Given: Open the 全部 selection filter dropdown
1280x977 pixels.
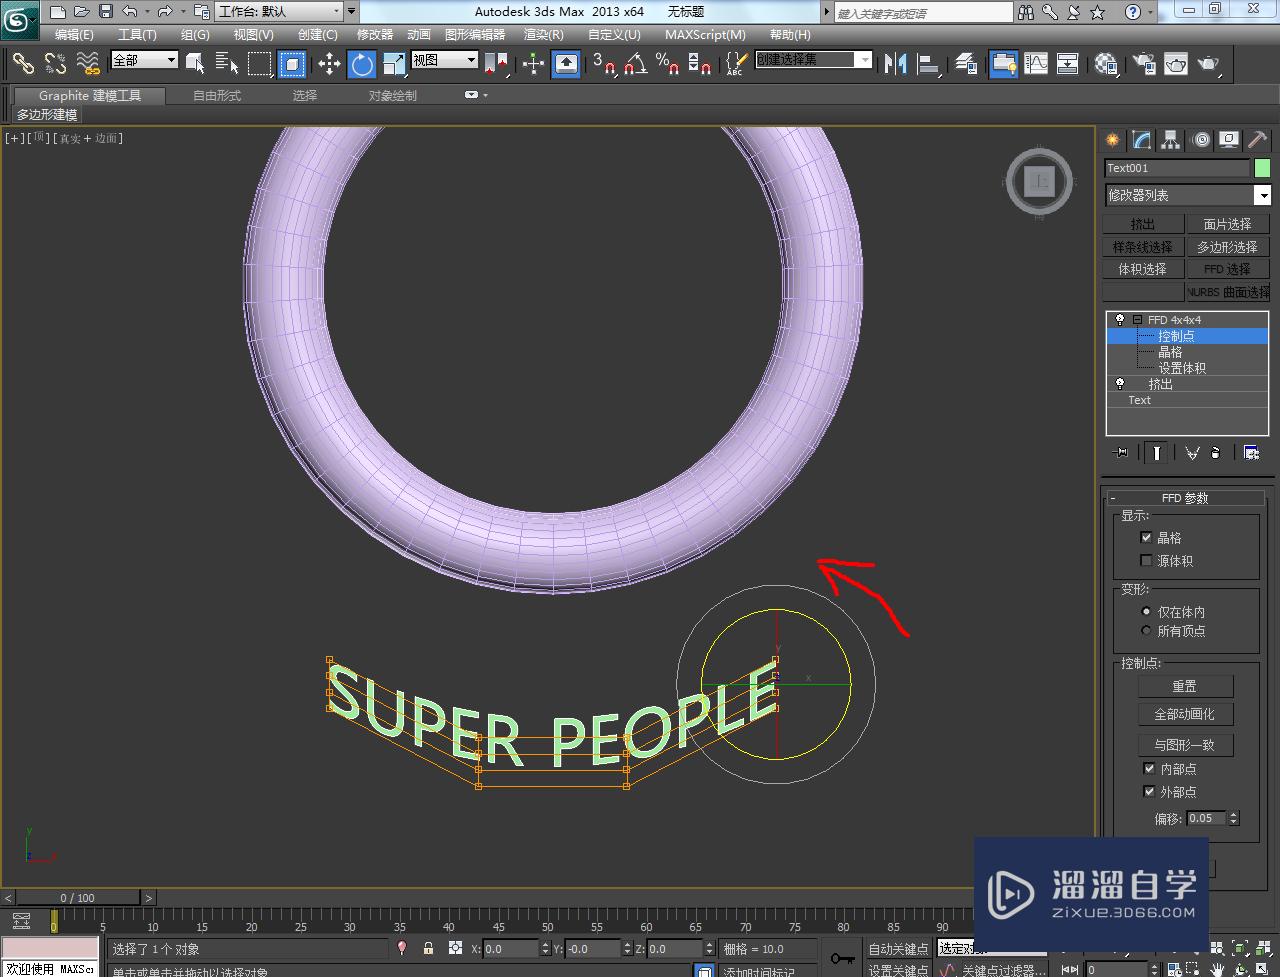Looking at the screenshot, I should 144,60.
